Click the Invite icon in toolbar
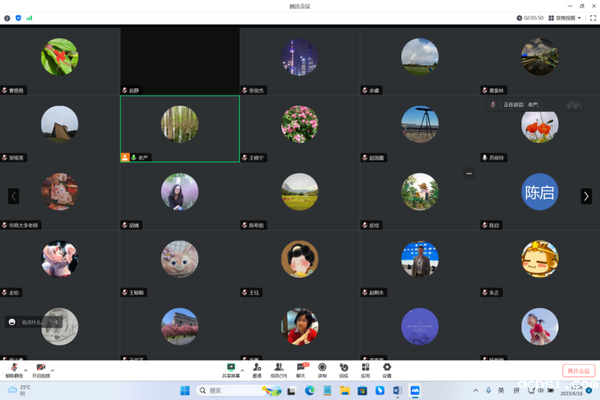600x400 pixels. point(257,368)
